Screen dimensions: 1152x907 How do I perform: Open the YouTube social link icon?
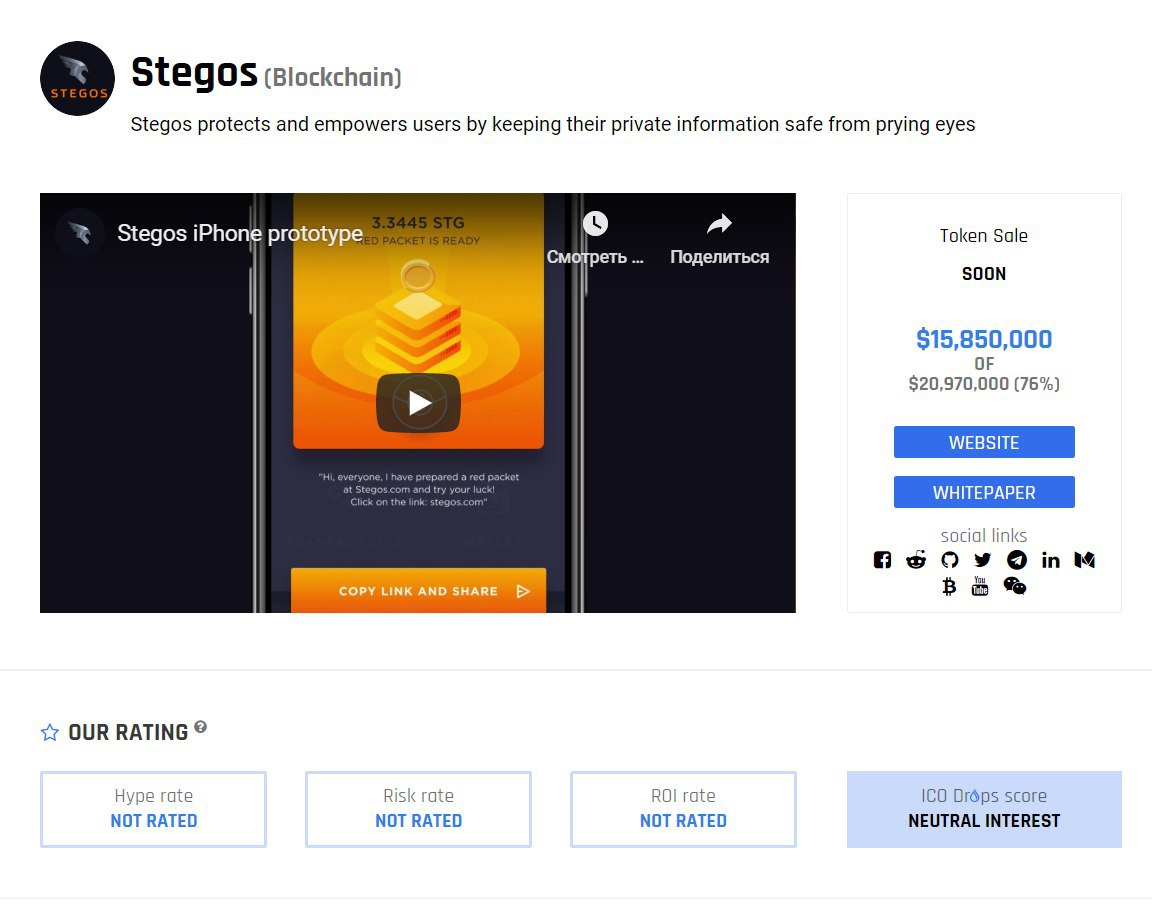(980, 586)
